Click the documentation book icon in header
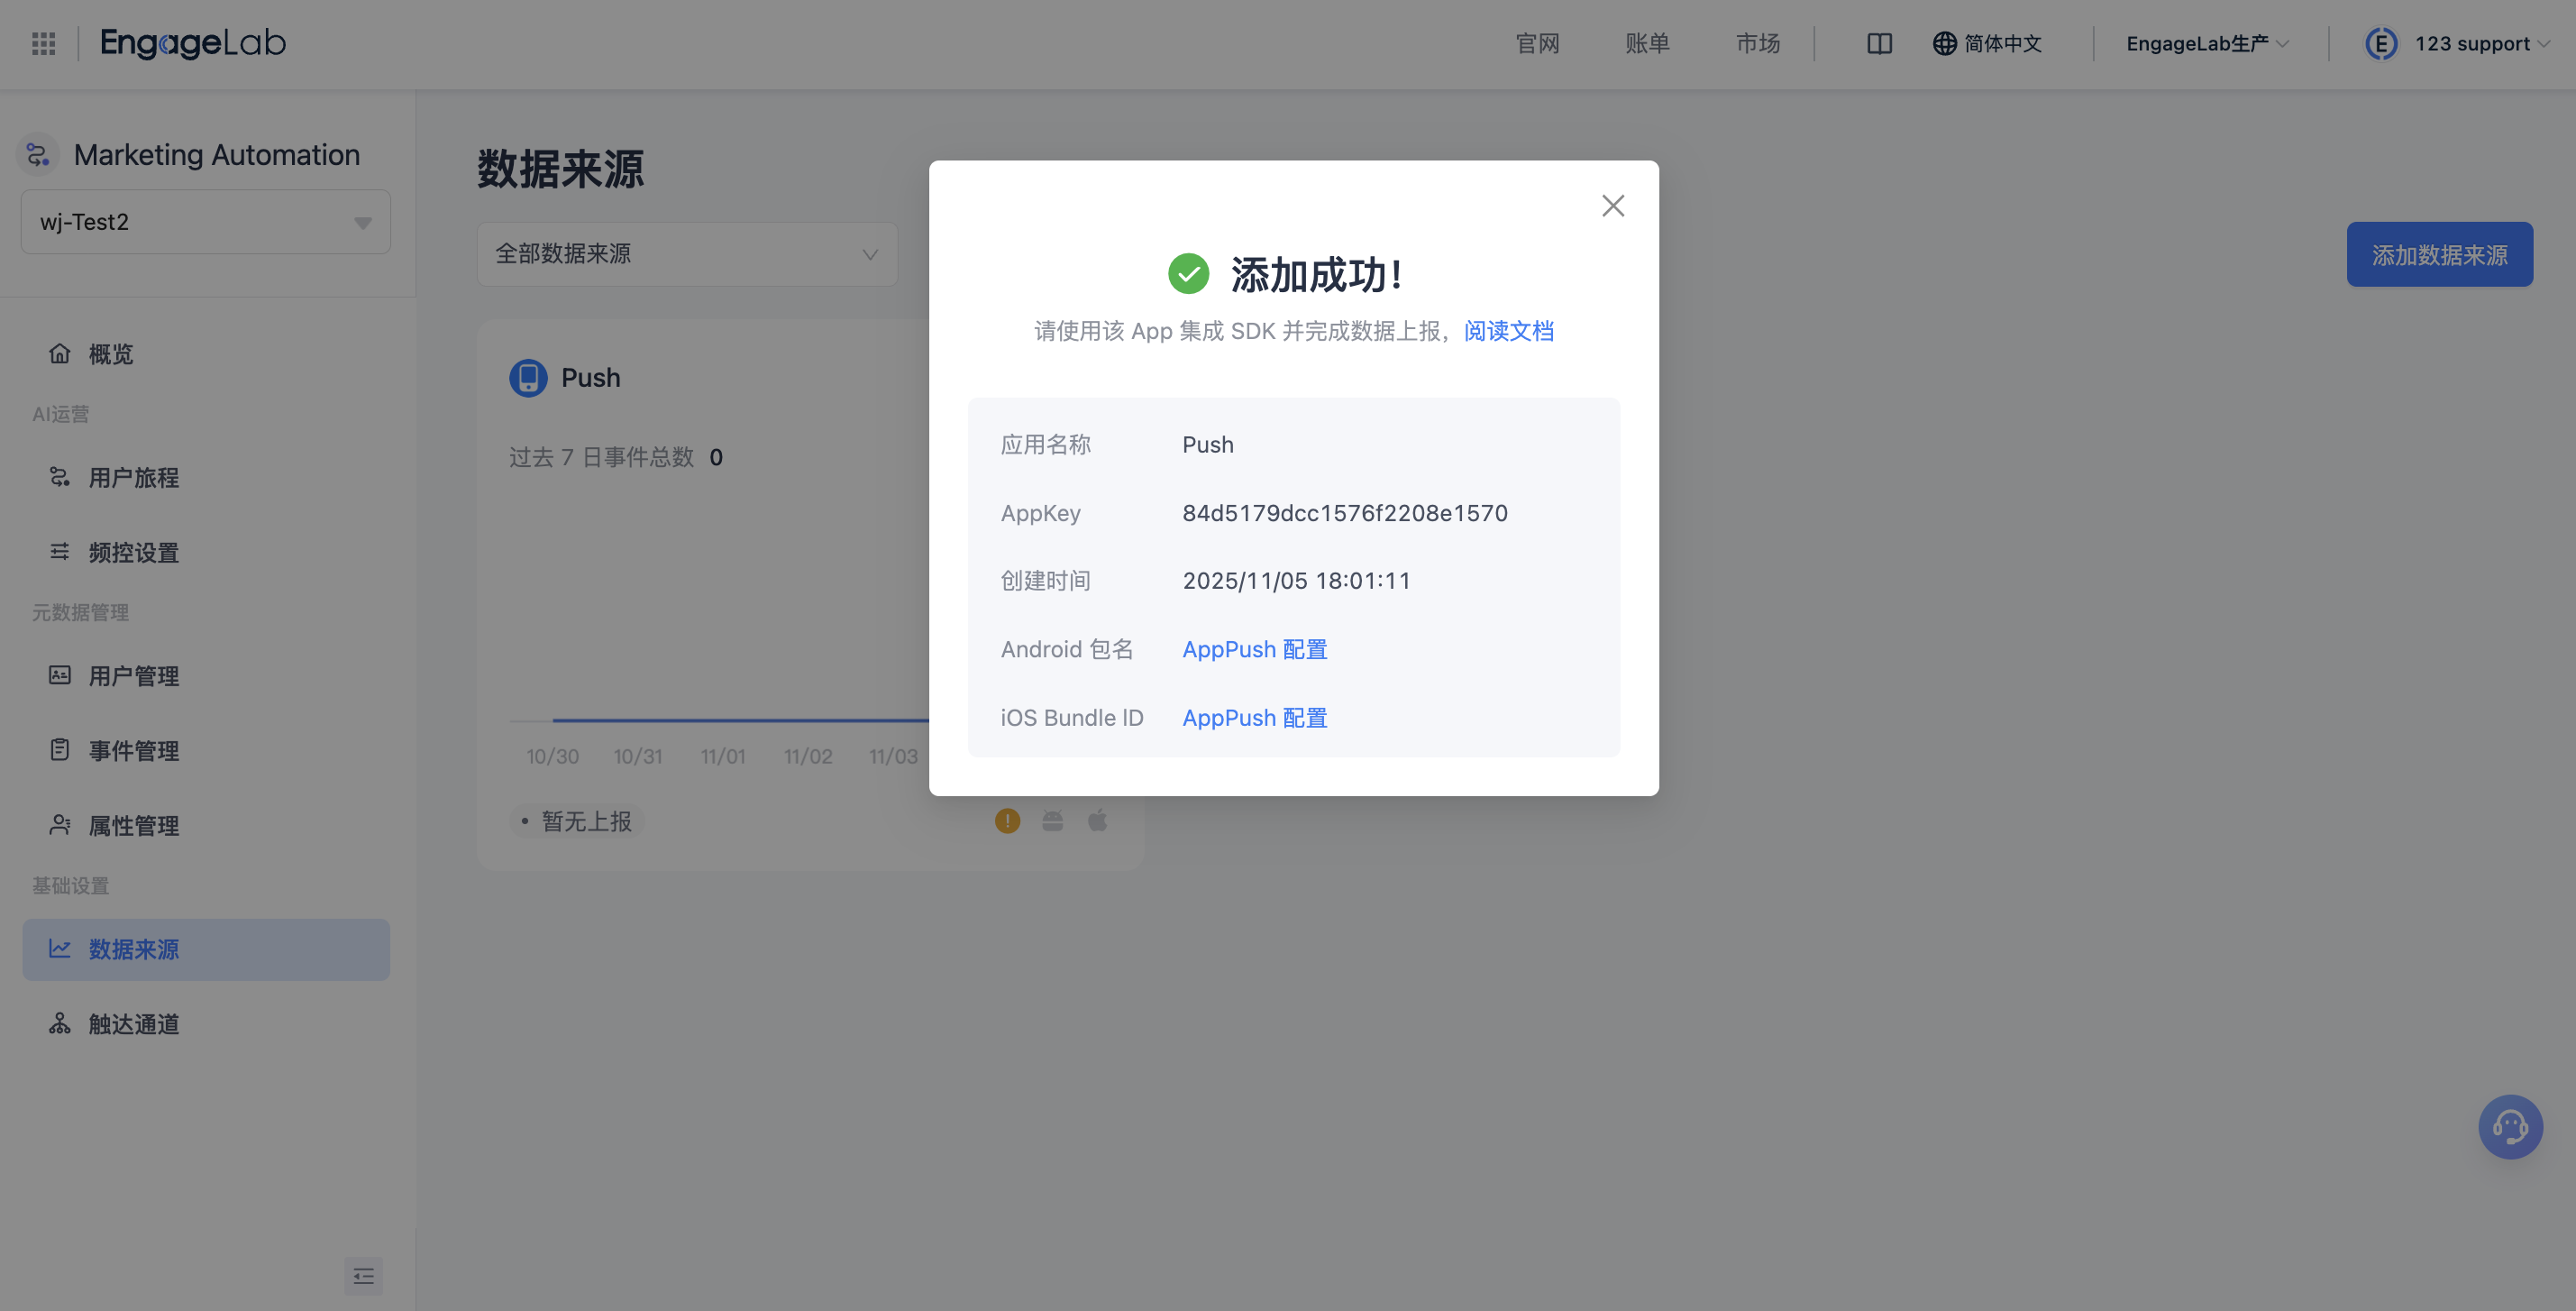The image size is (2576, 1311). coord(1879,43)
